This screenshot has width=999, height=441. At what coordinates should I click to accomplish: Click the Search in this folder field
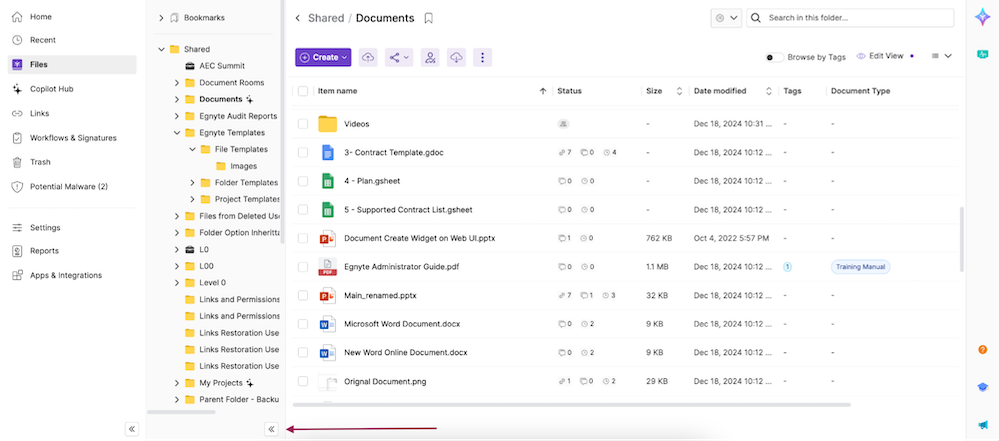tap(850, 18)
